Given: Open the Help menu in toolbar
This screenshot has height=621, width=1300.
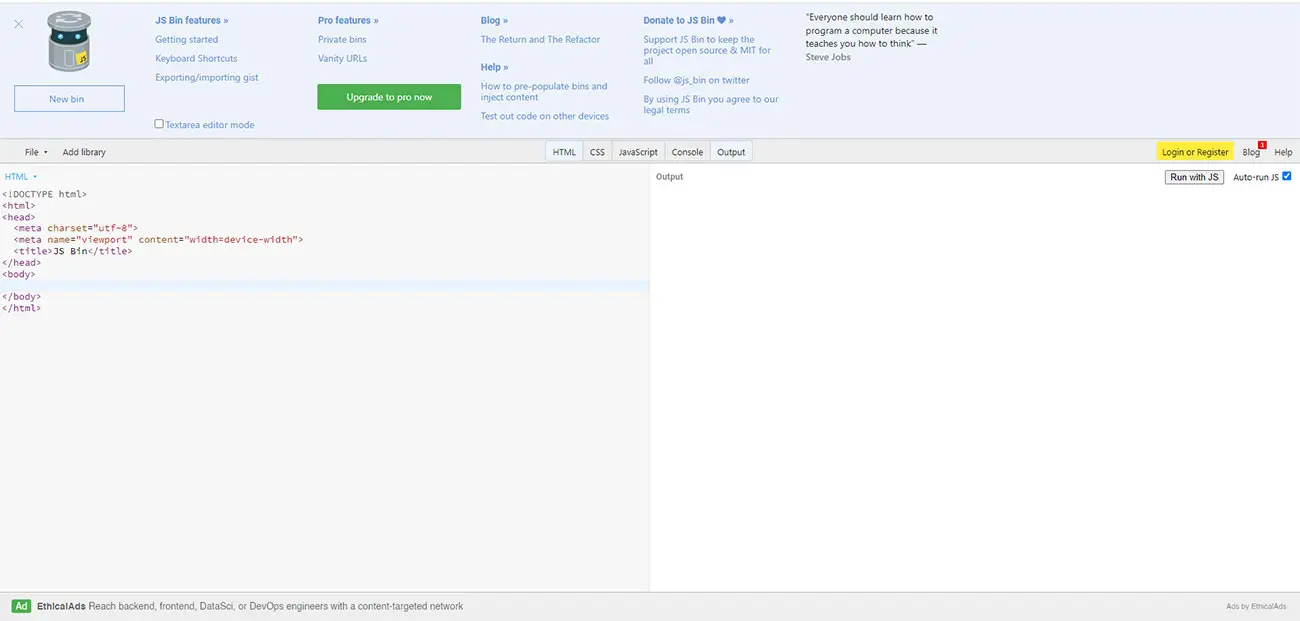Looking at the screenshot, I should pyautogui.click(x=1283, y=152).
